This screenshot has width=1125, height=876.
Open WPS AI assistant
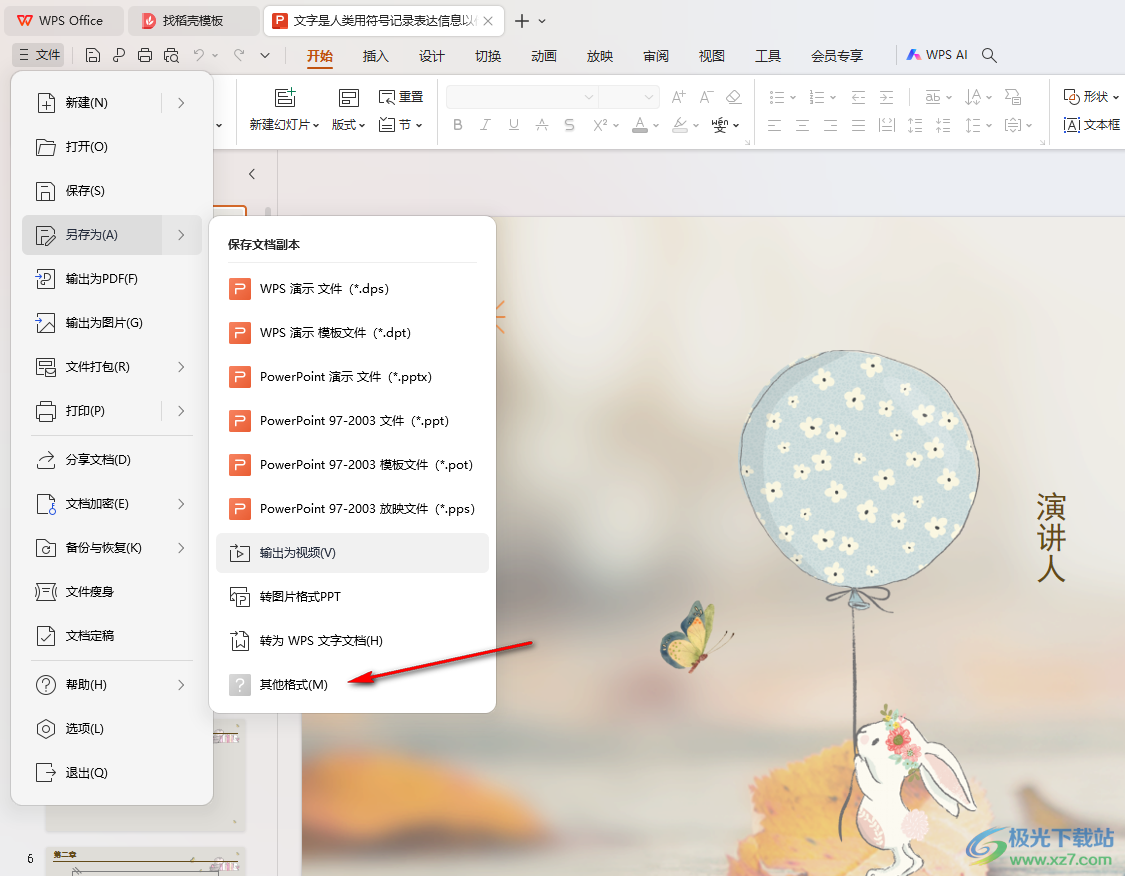pyautogui.click(x=937, y=55)
